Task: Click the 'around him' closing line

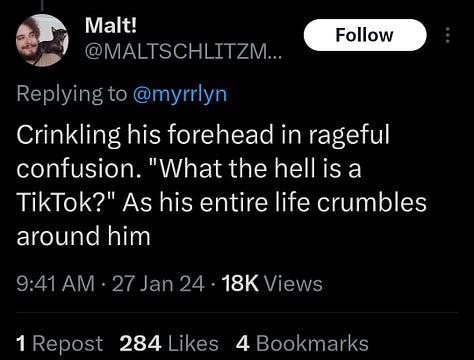Action: click(83, 236)
